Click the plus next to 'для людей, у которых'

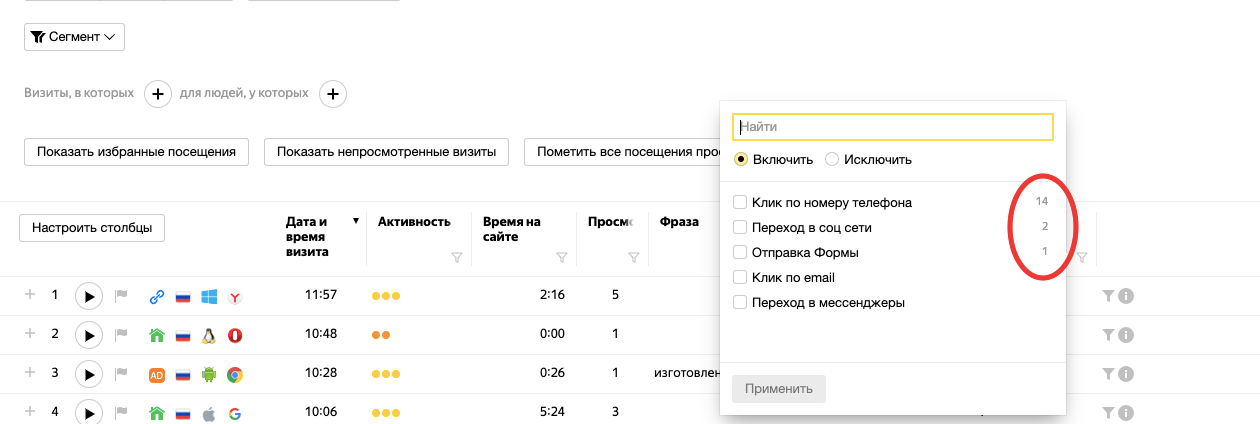[x=332, y=94]
